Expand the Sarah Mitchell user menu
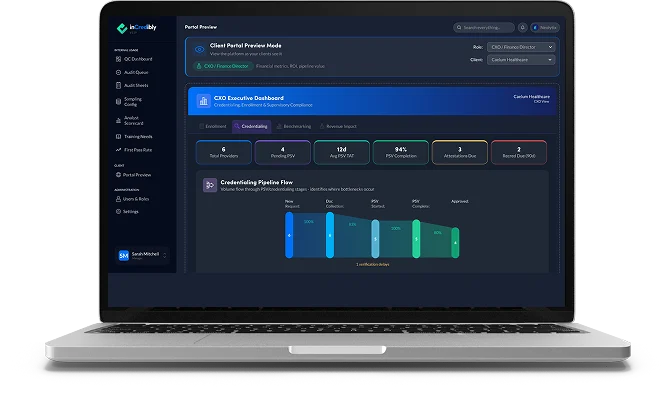669x408 pixels. [138, 256]
